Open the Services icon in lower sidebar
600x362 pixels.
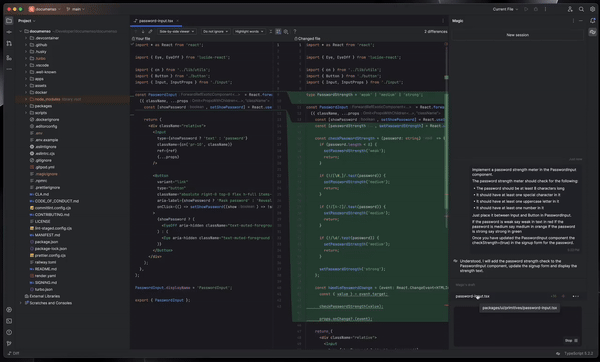click(9, 310)
